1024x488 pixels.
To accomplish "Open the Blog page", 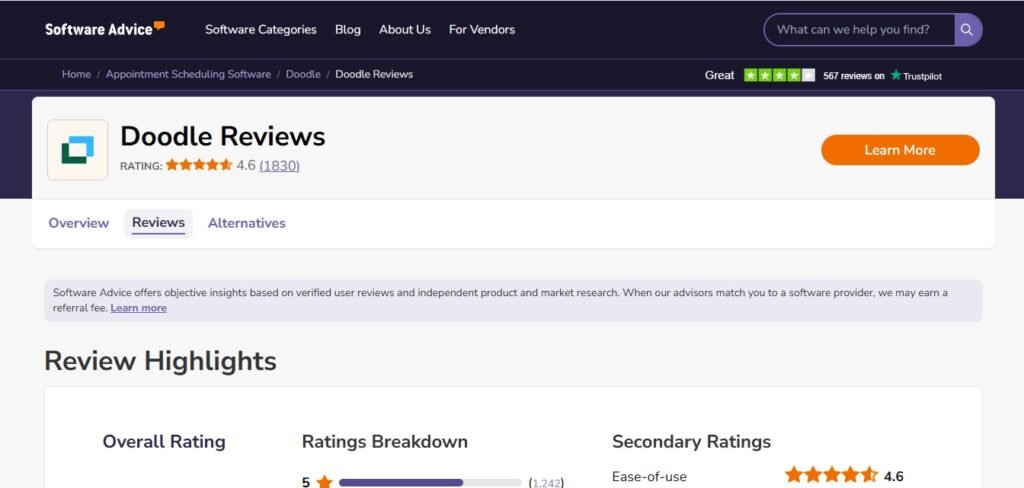I will tap(347, 29).
